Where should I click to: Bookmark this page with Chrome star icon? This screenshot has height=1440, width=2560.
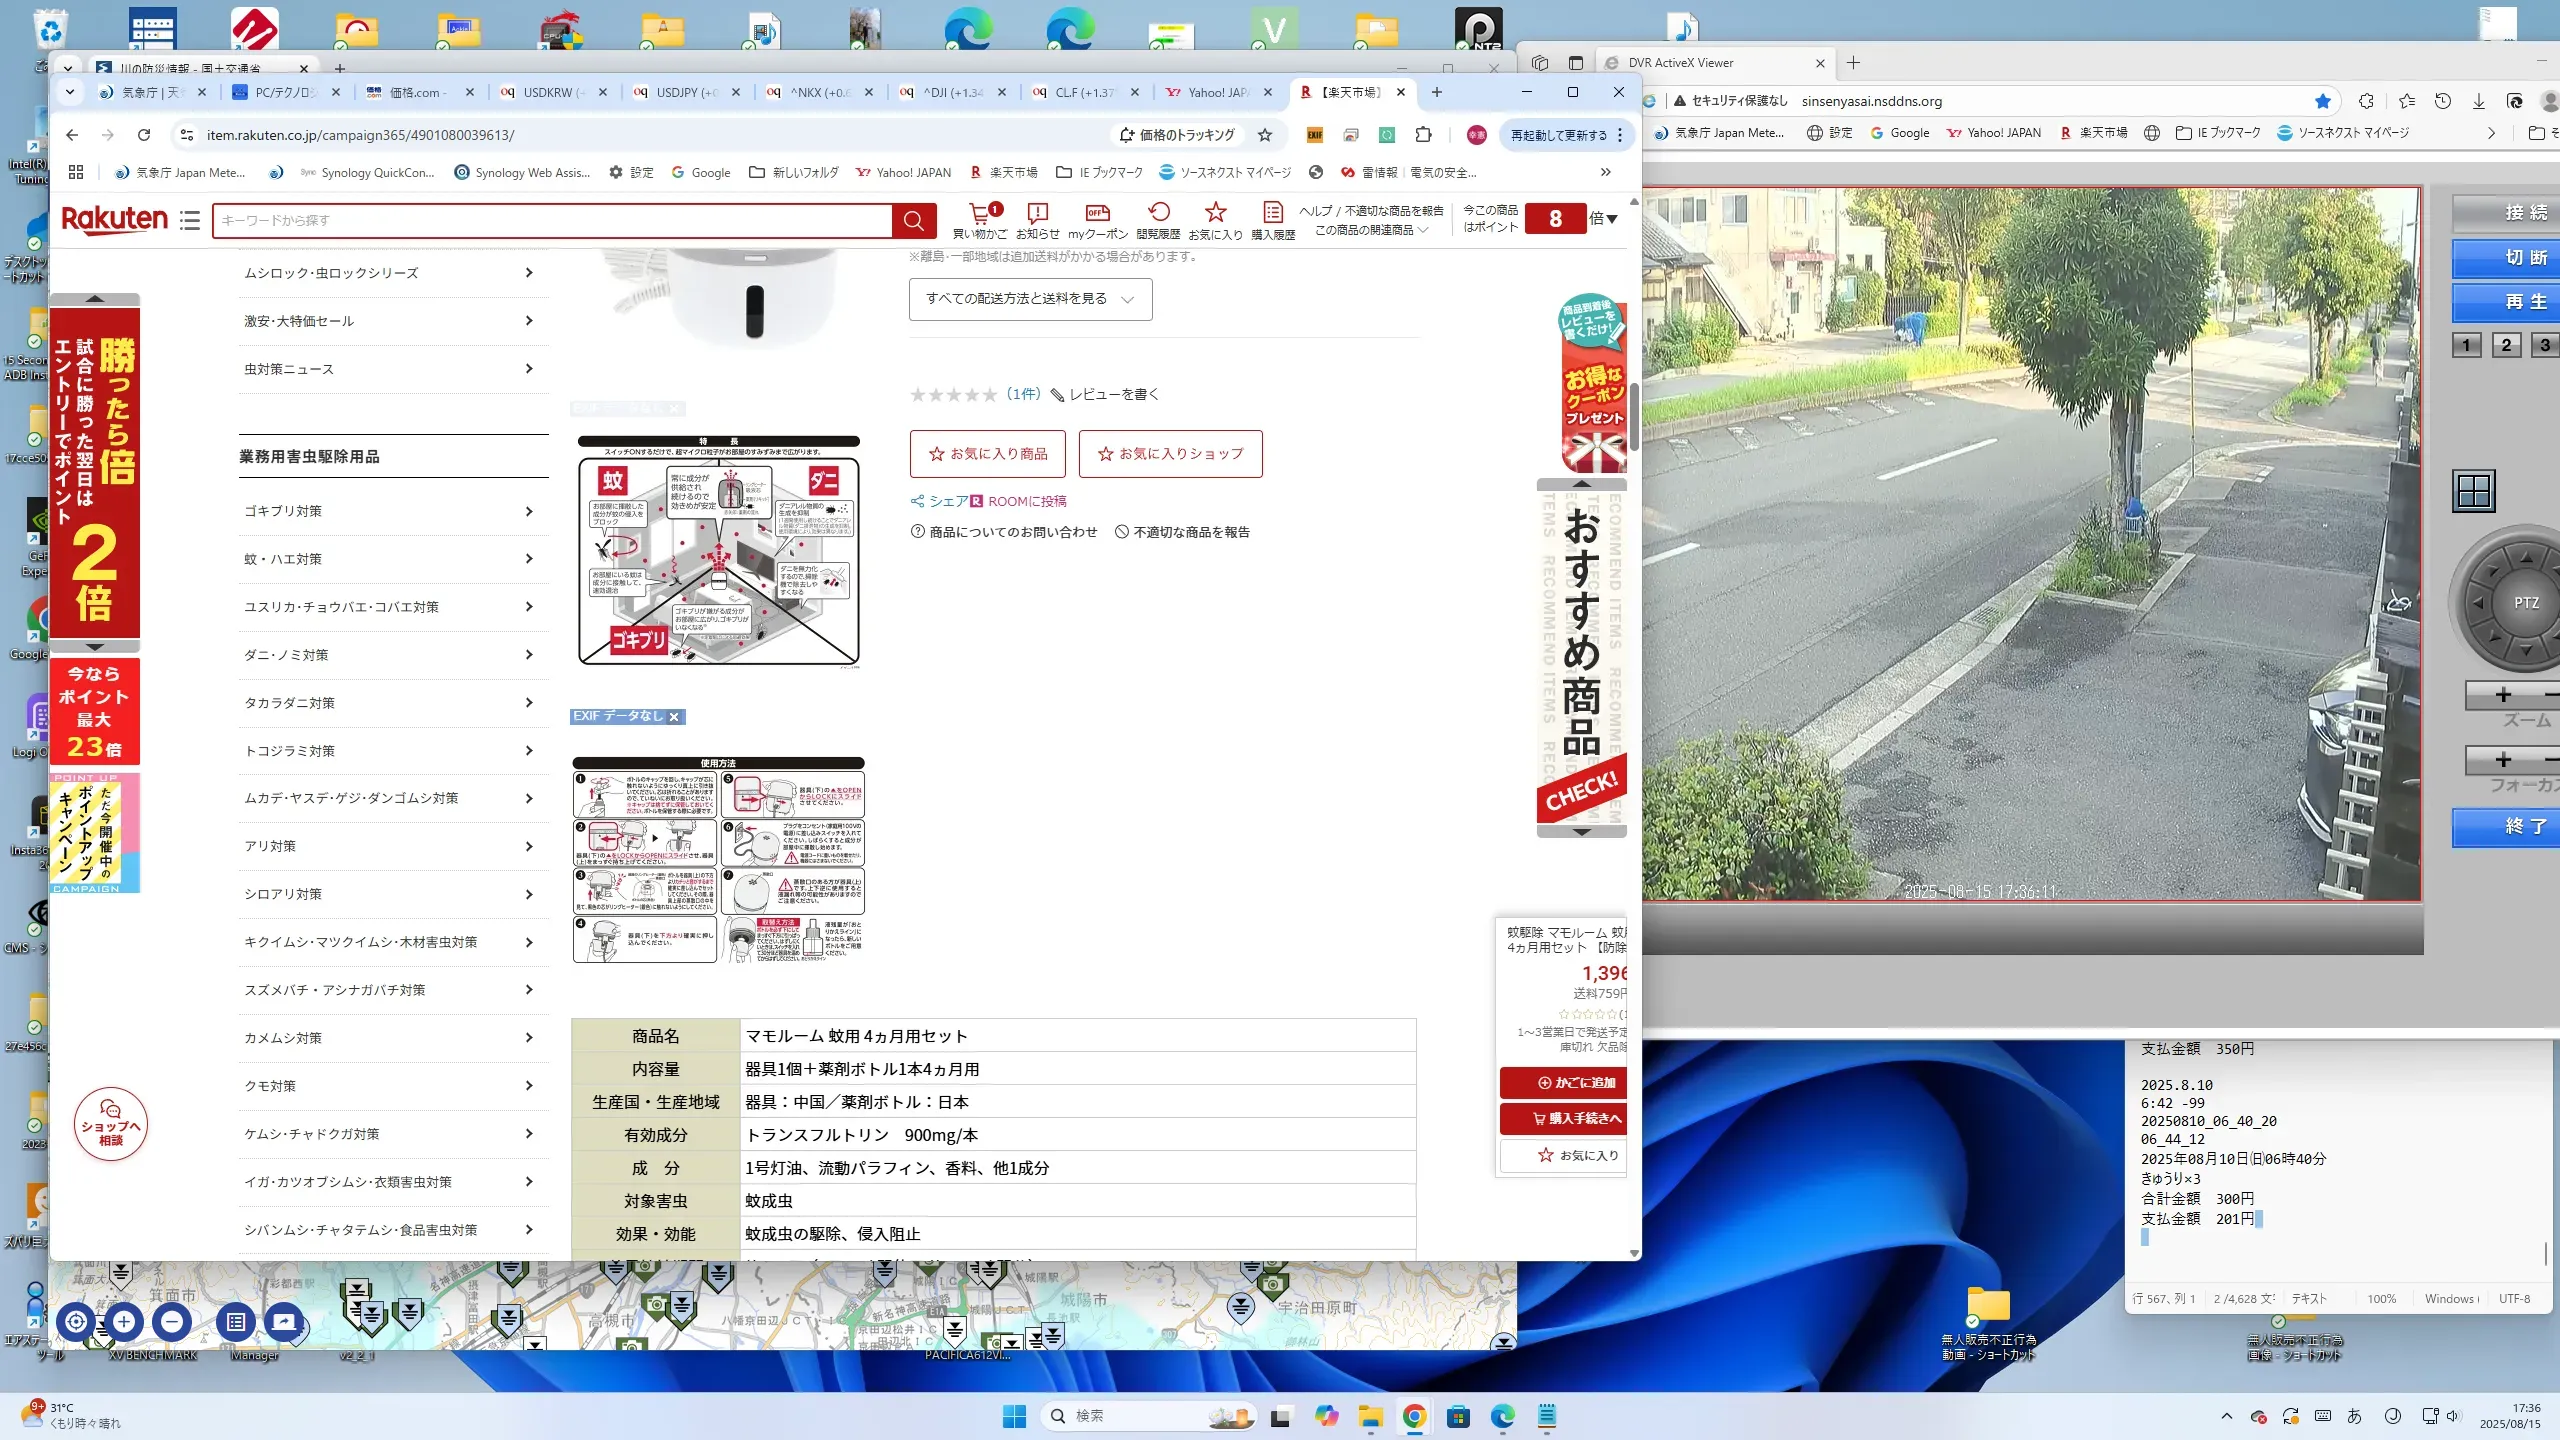point(1265,135)
